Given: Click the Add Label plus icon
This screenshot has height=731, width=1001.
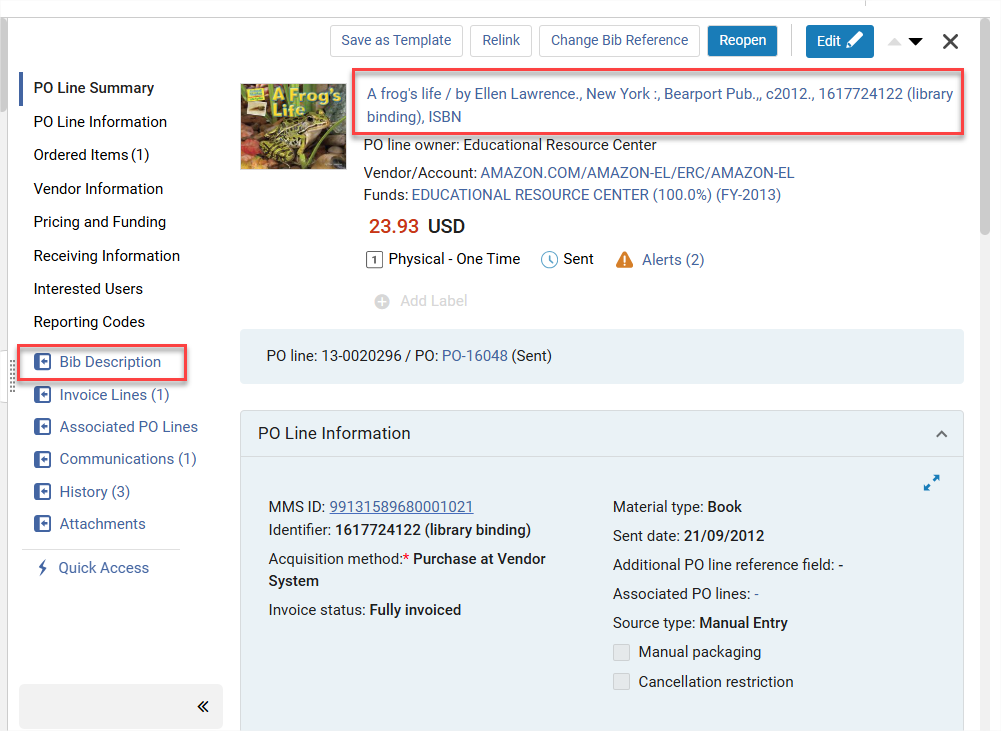Looking at the screenshot, I should (382, 301).
